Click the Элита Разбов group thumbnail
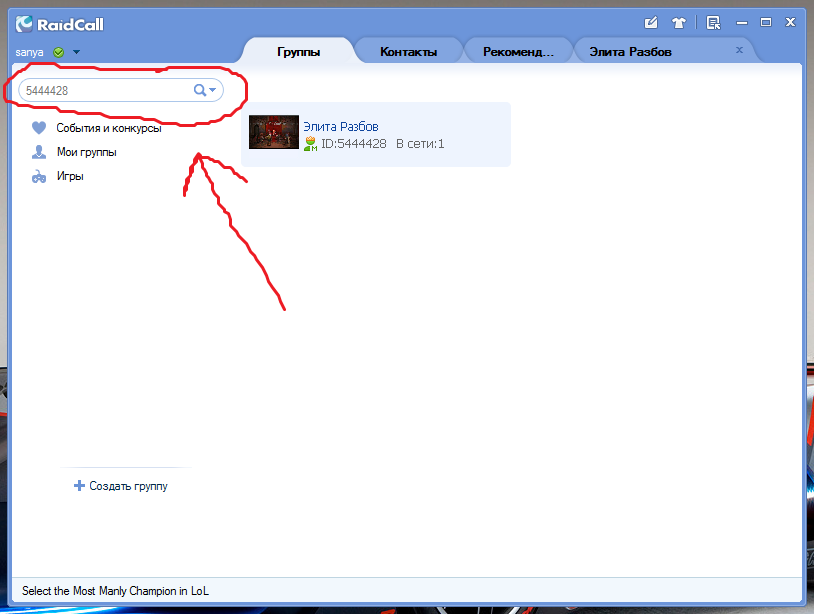 [274, 132]
